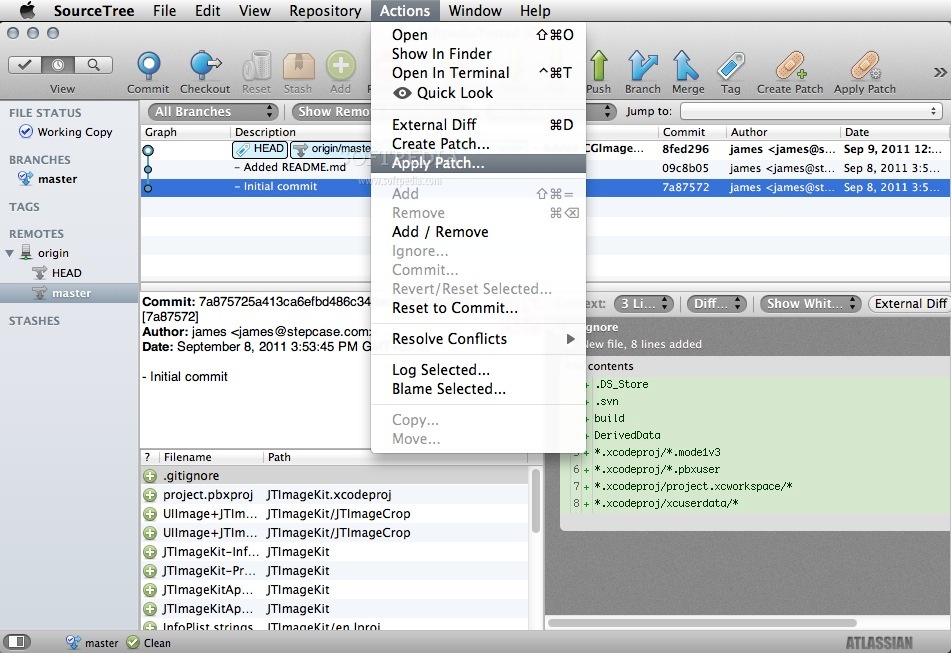Click added icon beside JTImageKit-Inf file

pyautogui.click(x=150, y=552)
